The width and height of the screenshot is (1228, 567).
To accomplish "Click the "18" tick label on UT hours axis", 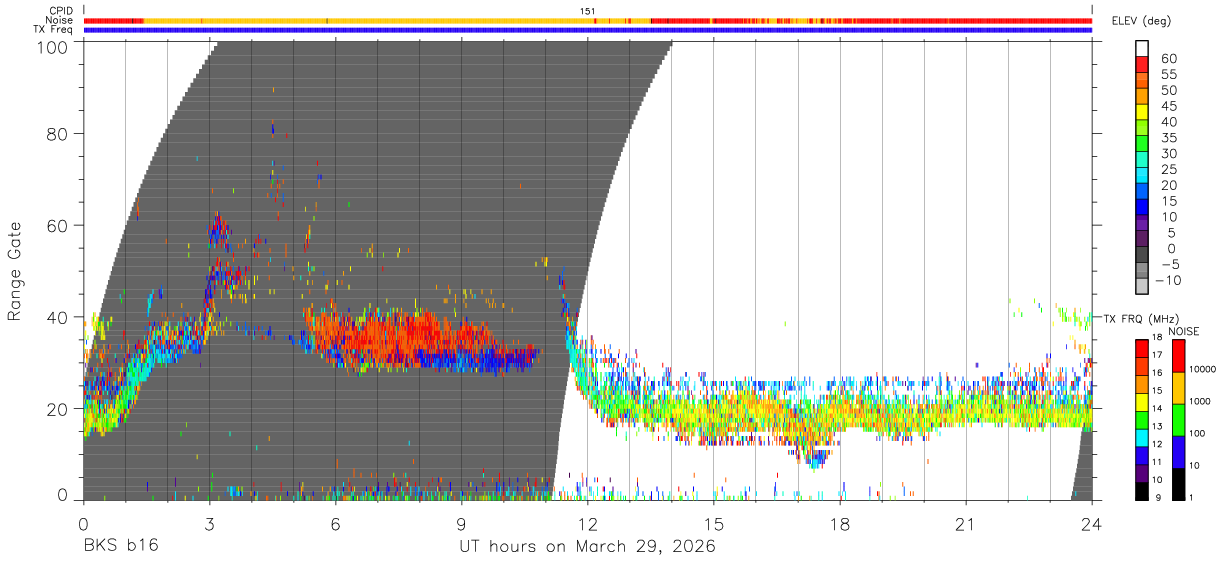I will [x=839, y=524].
